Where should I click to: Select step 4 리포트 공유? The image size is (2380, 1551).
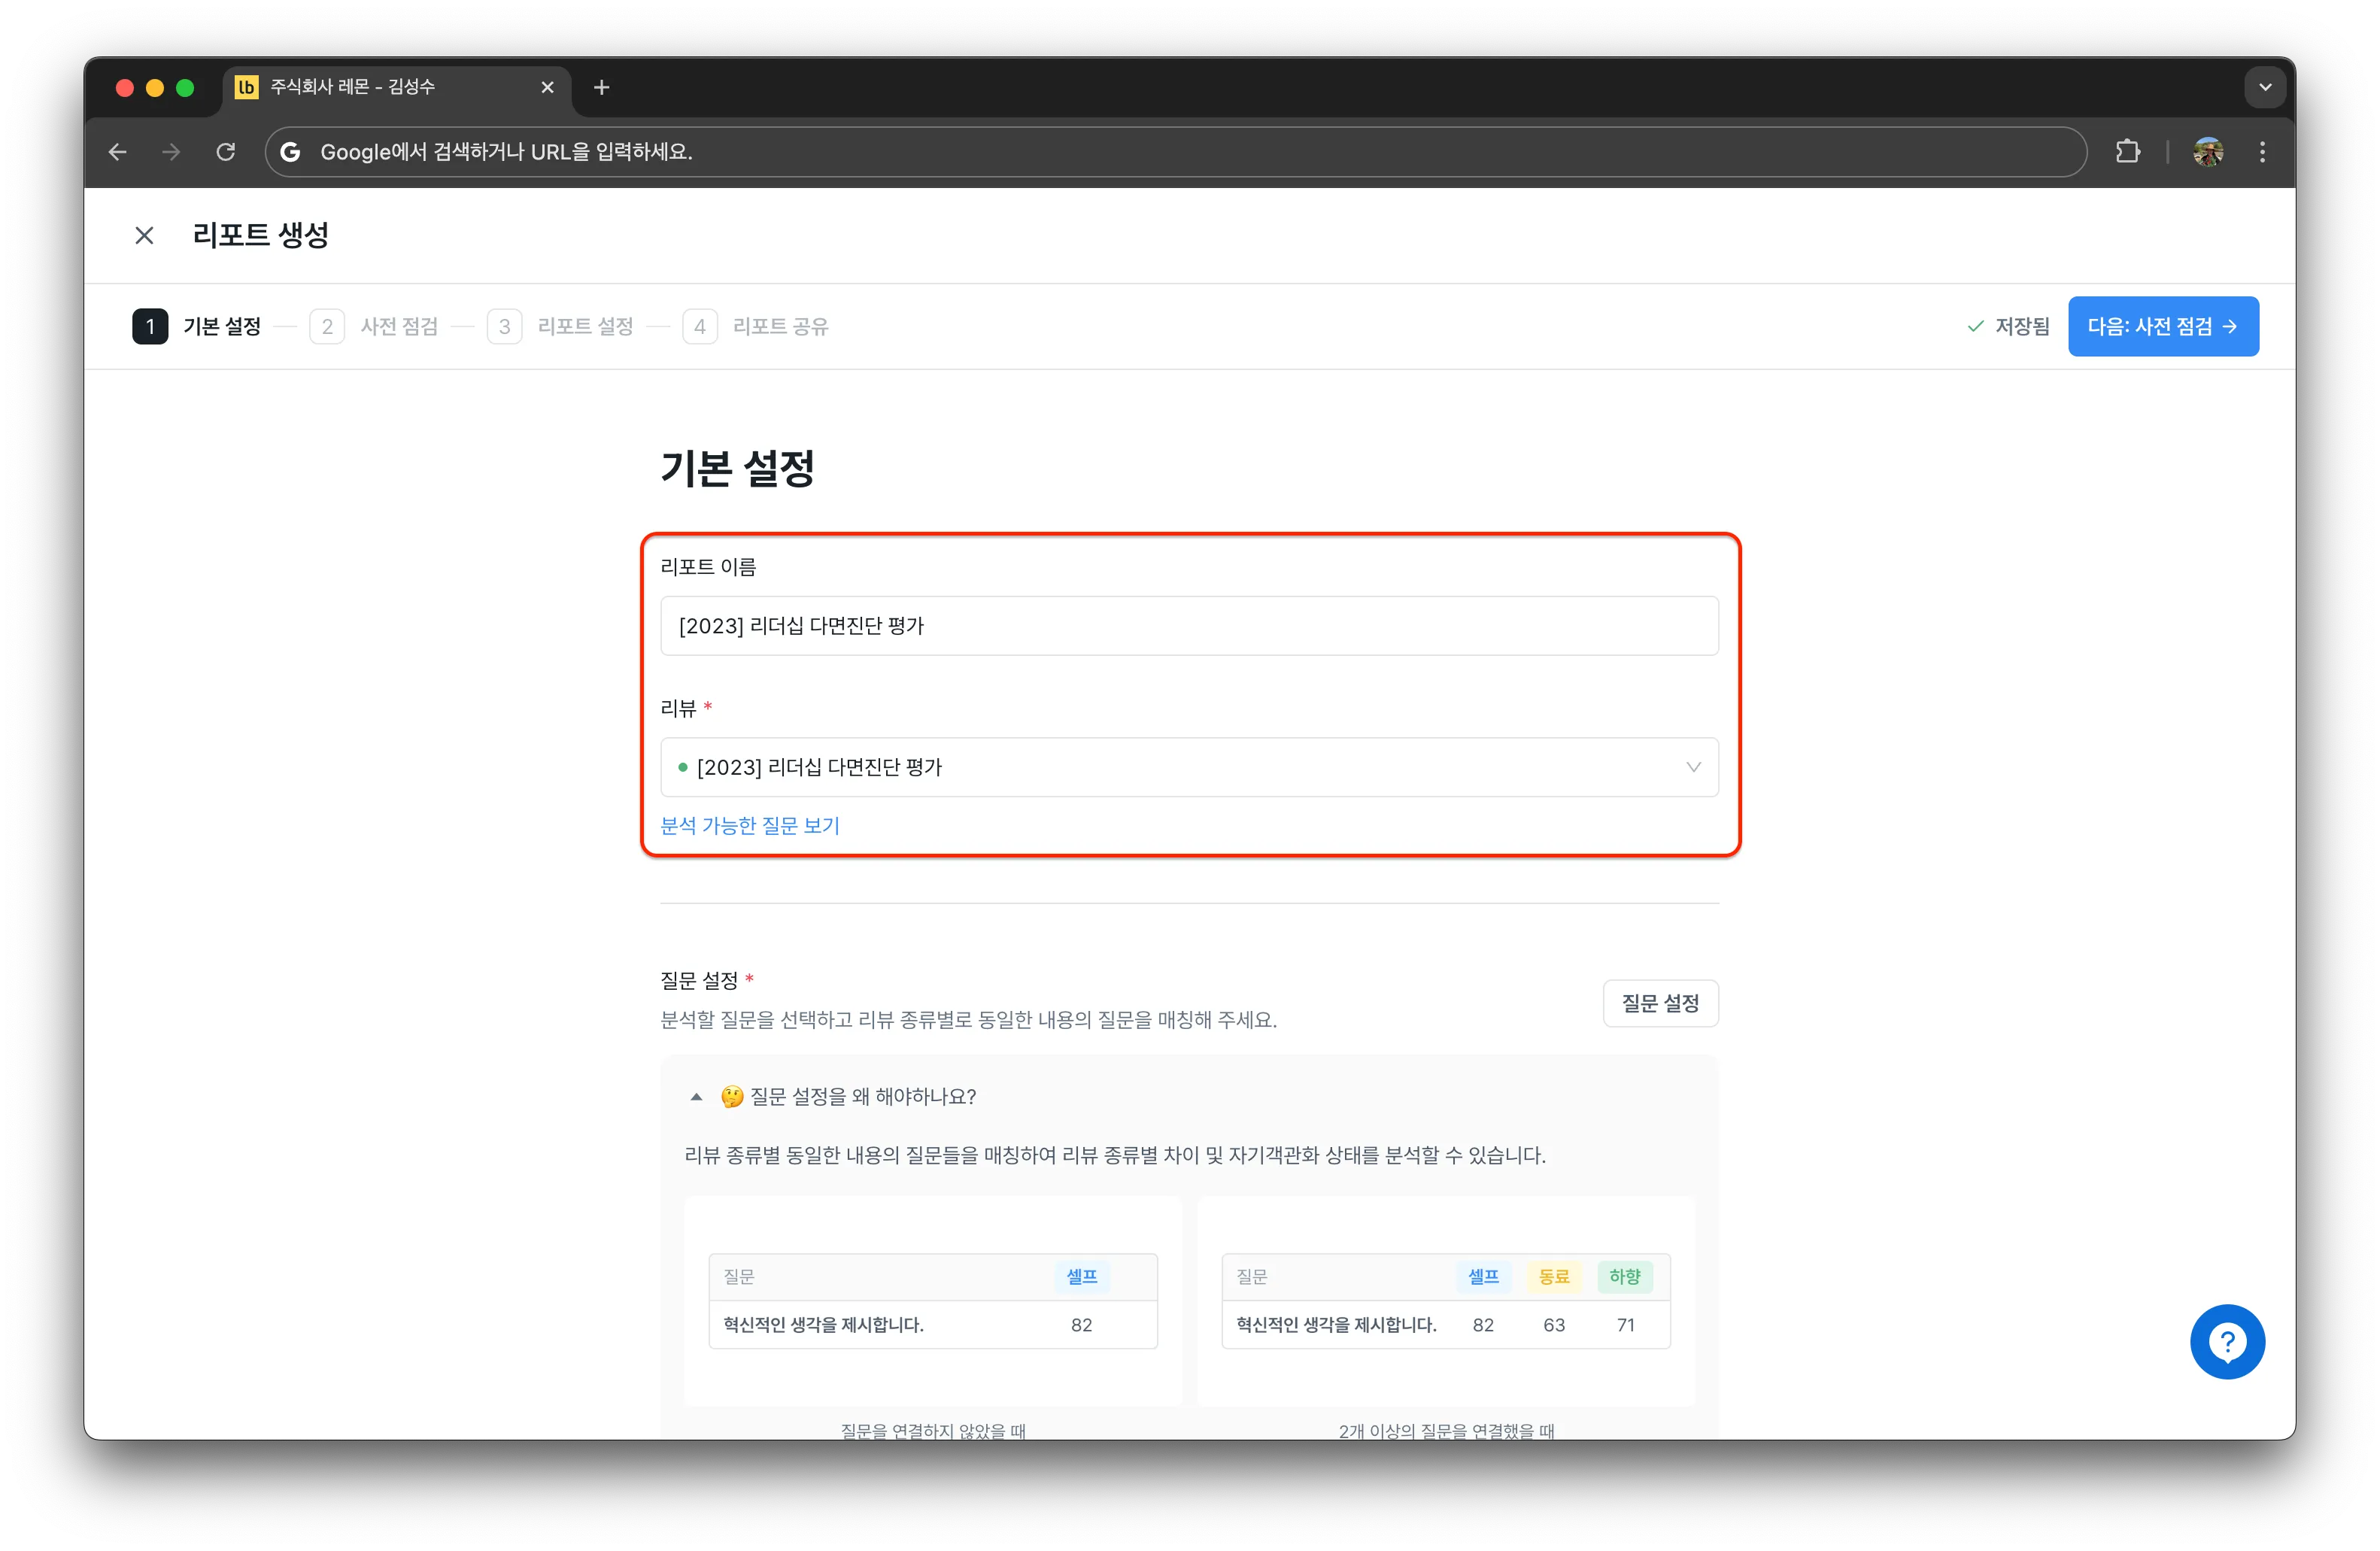click(x=755, y=326)
